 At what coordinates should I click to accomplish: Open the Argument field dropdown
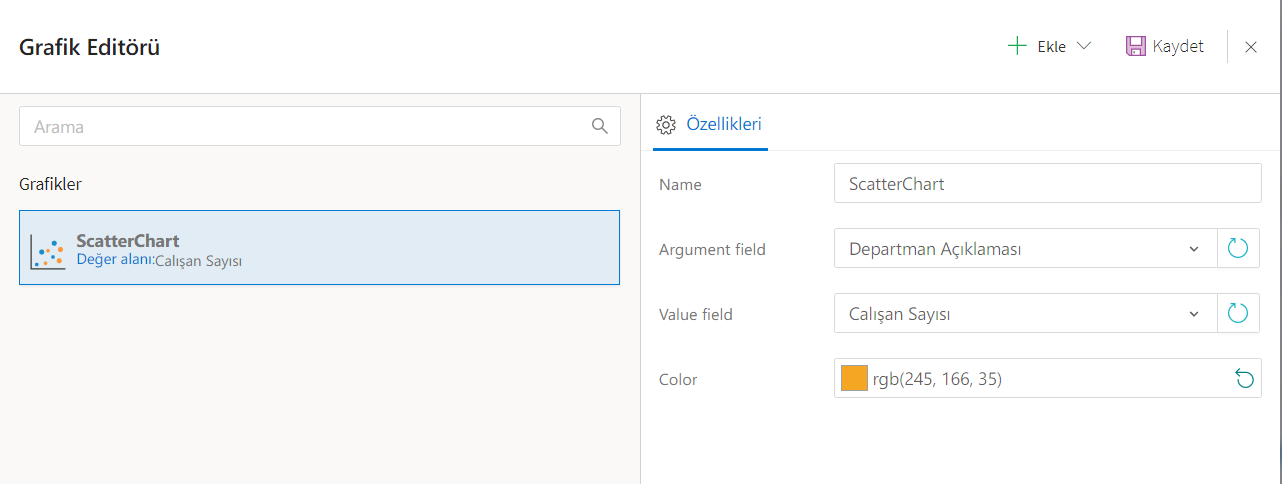(x=1193, y=249)
